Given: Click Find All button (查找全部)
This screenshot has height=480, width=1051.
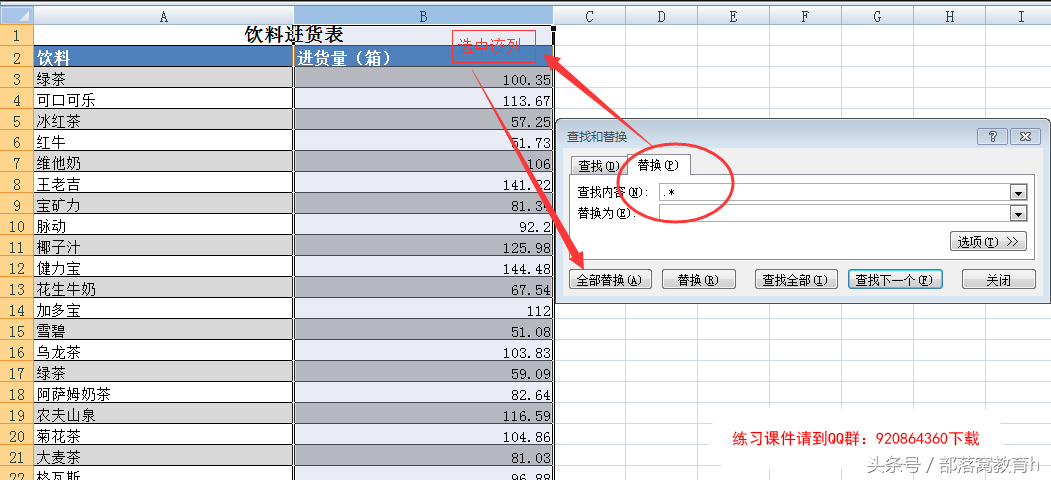Looking at the screenshot, I should click(796, 280).
